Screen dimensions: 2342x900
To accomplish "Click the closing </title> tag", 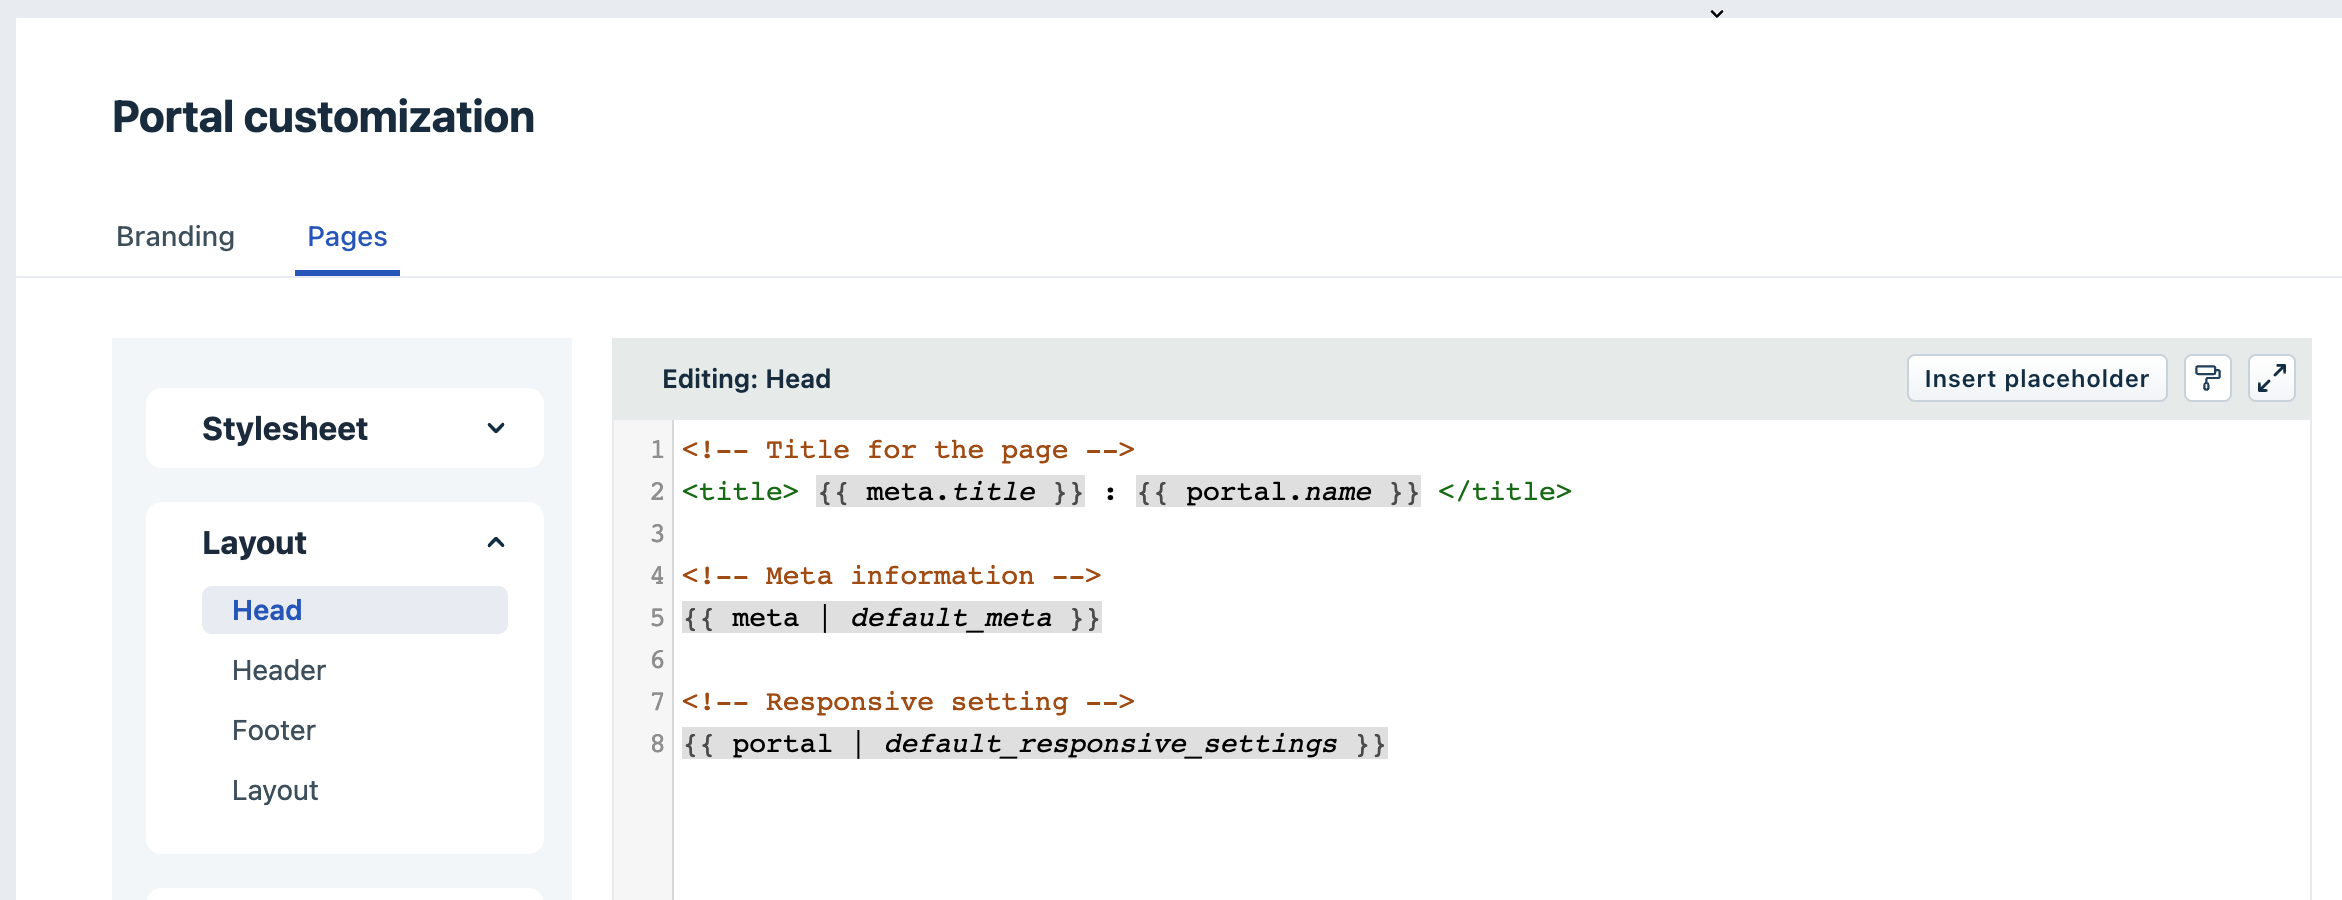I will (x=1505, y=492).
